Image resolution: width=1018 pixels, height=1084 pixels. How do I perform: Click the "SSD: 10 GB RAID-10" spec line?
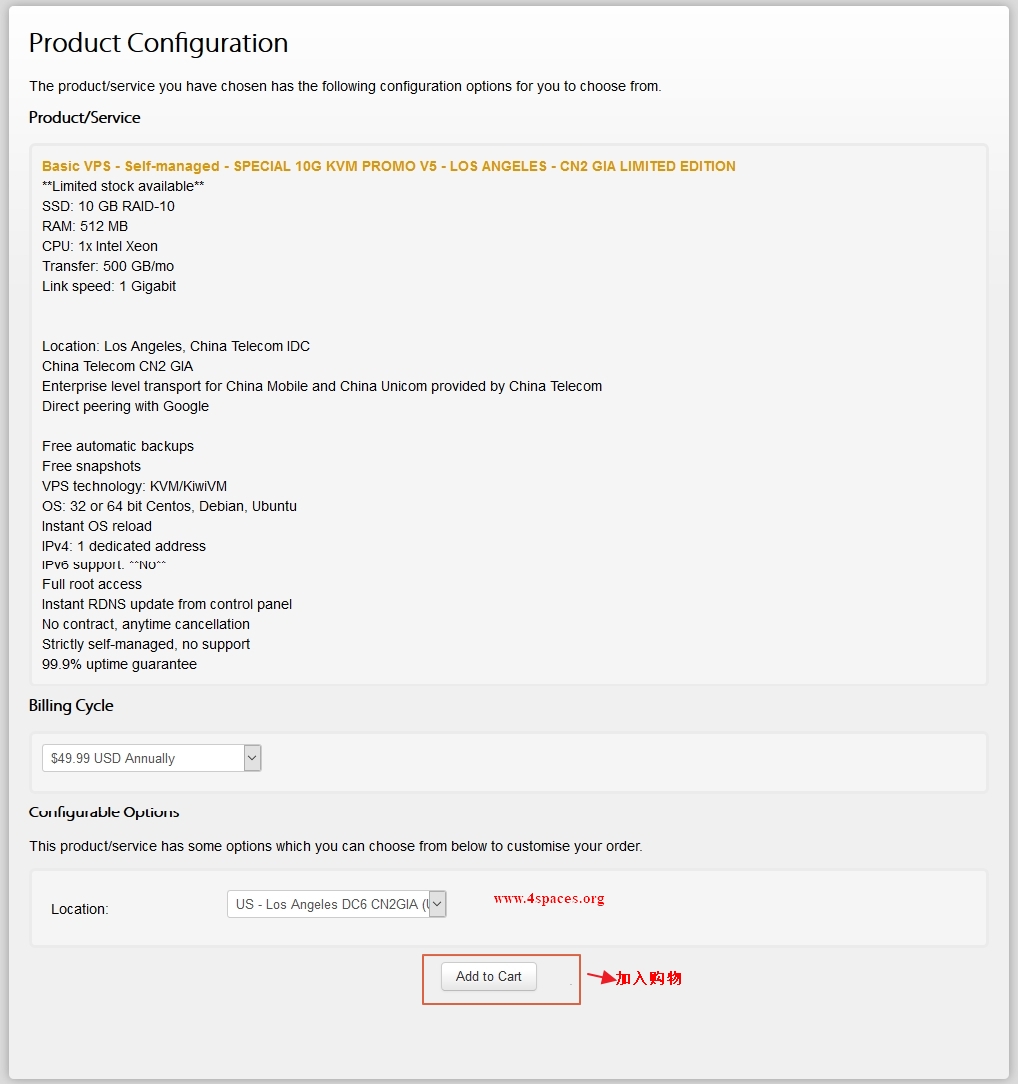107,206
